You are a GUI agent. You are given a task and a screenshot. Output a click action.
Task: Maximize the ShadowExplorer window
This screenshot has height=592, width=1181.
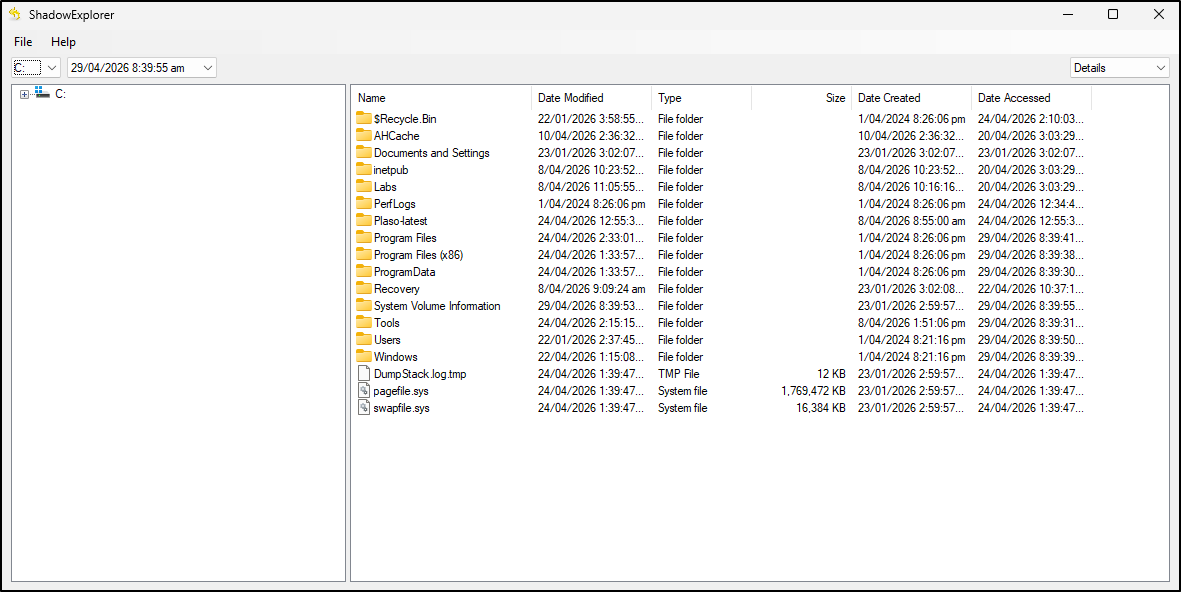[1112, 14]
